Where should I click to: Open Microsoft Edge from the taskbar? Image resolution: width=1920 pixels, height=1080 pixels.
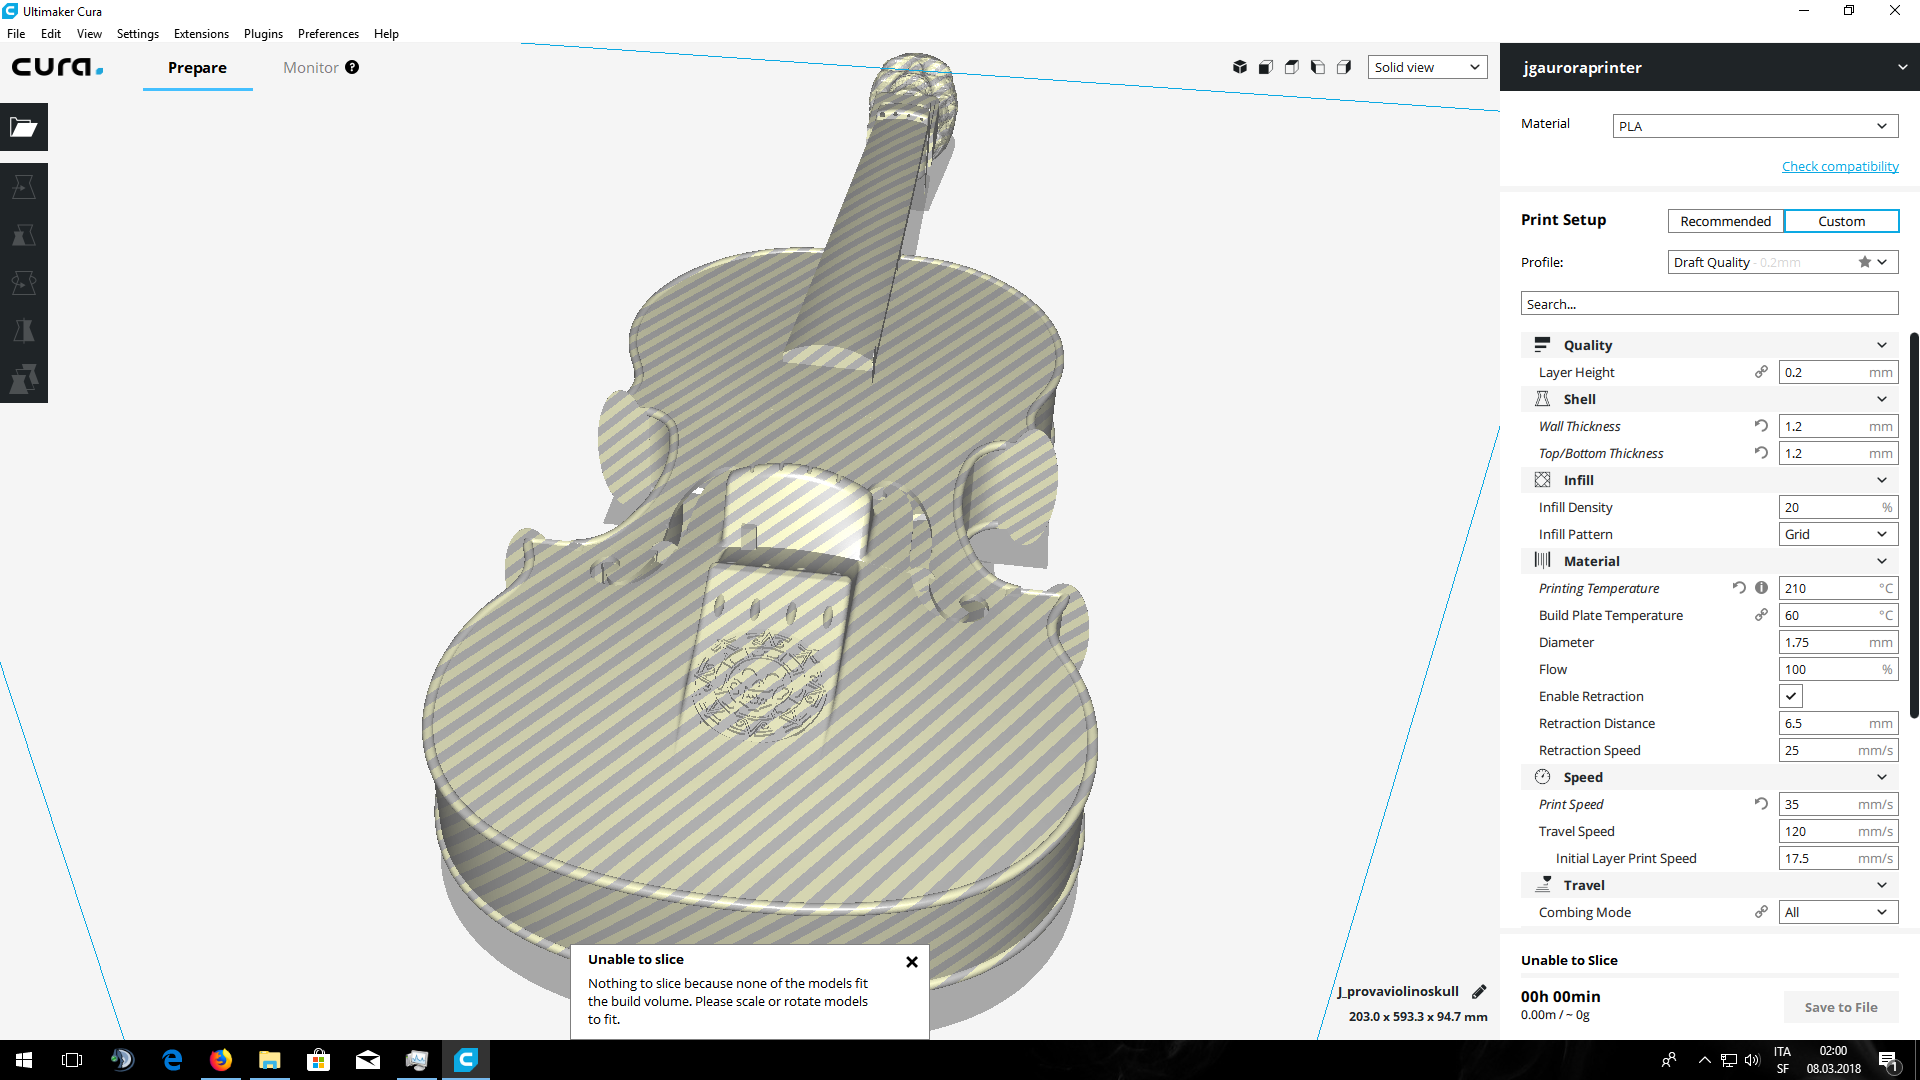click(x=172, y=1060)
